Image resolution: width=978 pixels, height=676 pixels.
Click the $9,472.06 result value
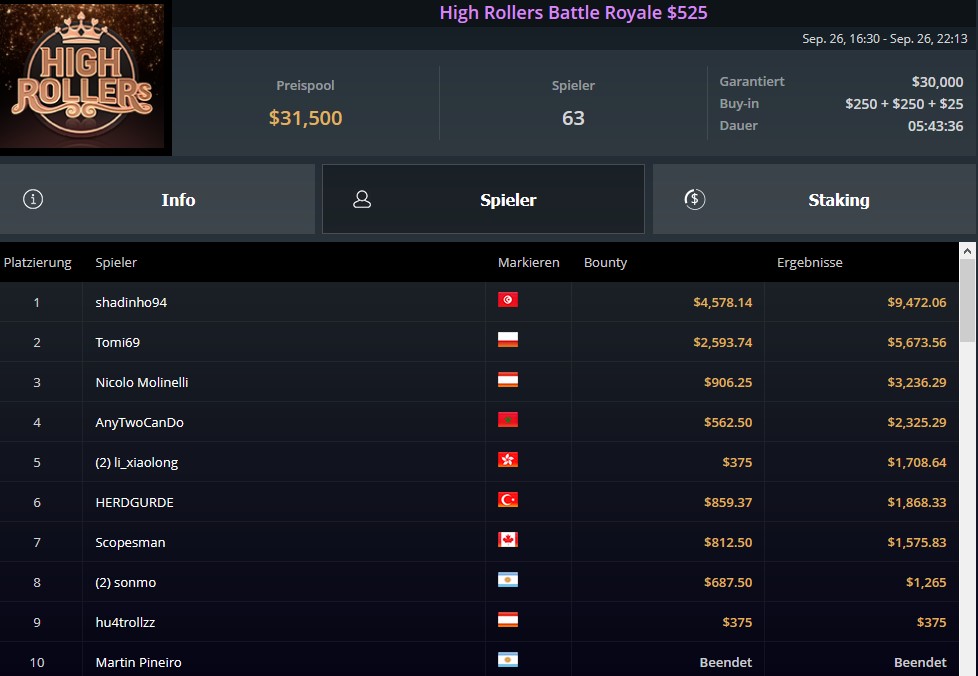[916, 302]
